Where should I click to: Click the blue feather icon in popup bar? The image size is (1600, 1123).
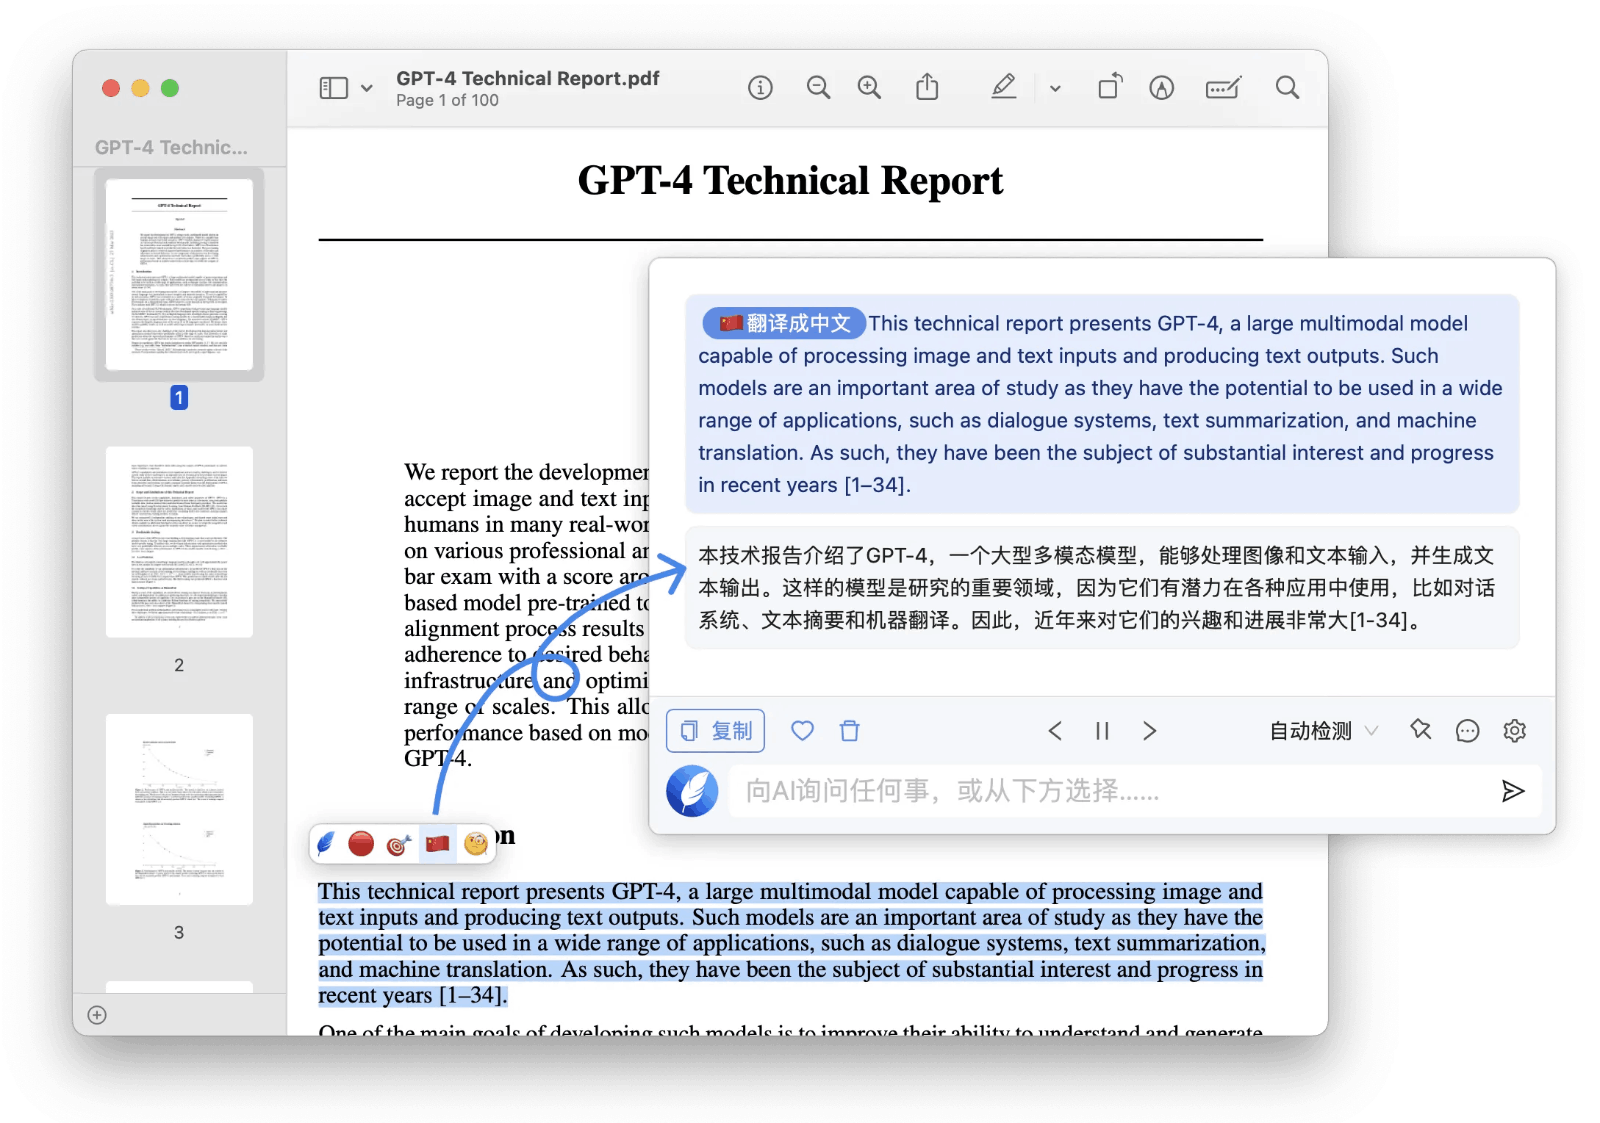click(325, 844)
